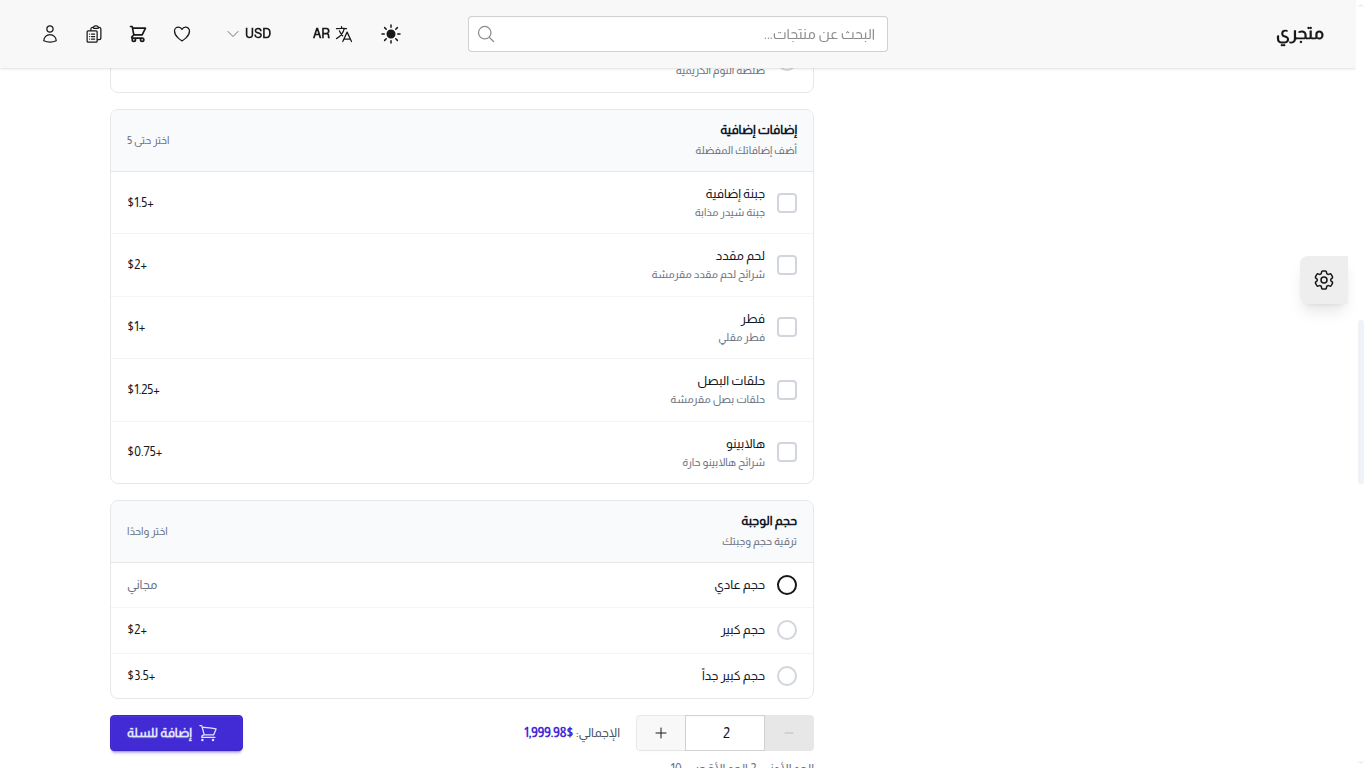Click inside the product search field
Image resolution: width=1366 pixels, height=768 pixels.
(677, 33)
